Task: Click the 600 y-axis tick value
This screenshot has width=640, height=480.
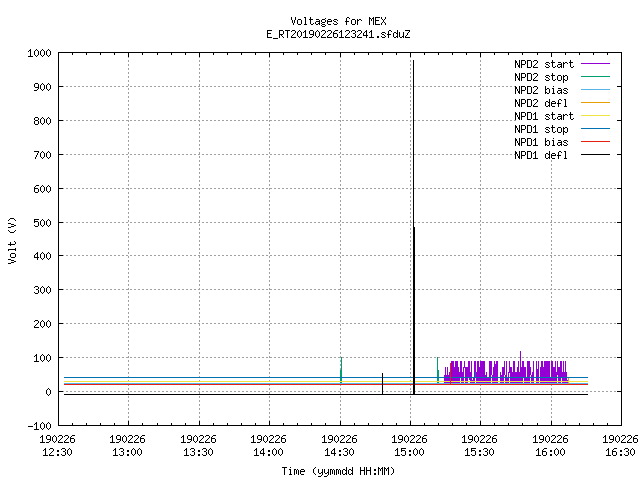Action: click(42, 189)
